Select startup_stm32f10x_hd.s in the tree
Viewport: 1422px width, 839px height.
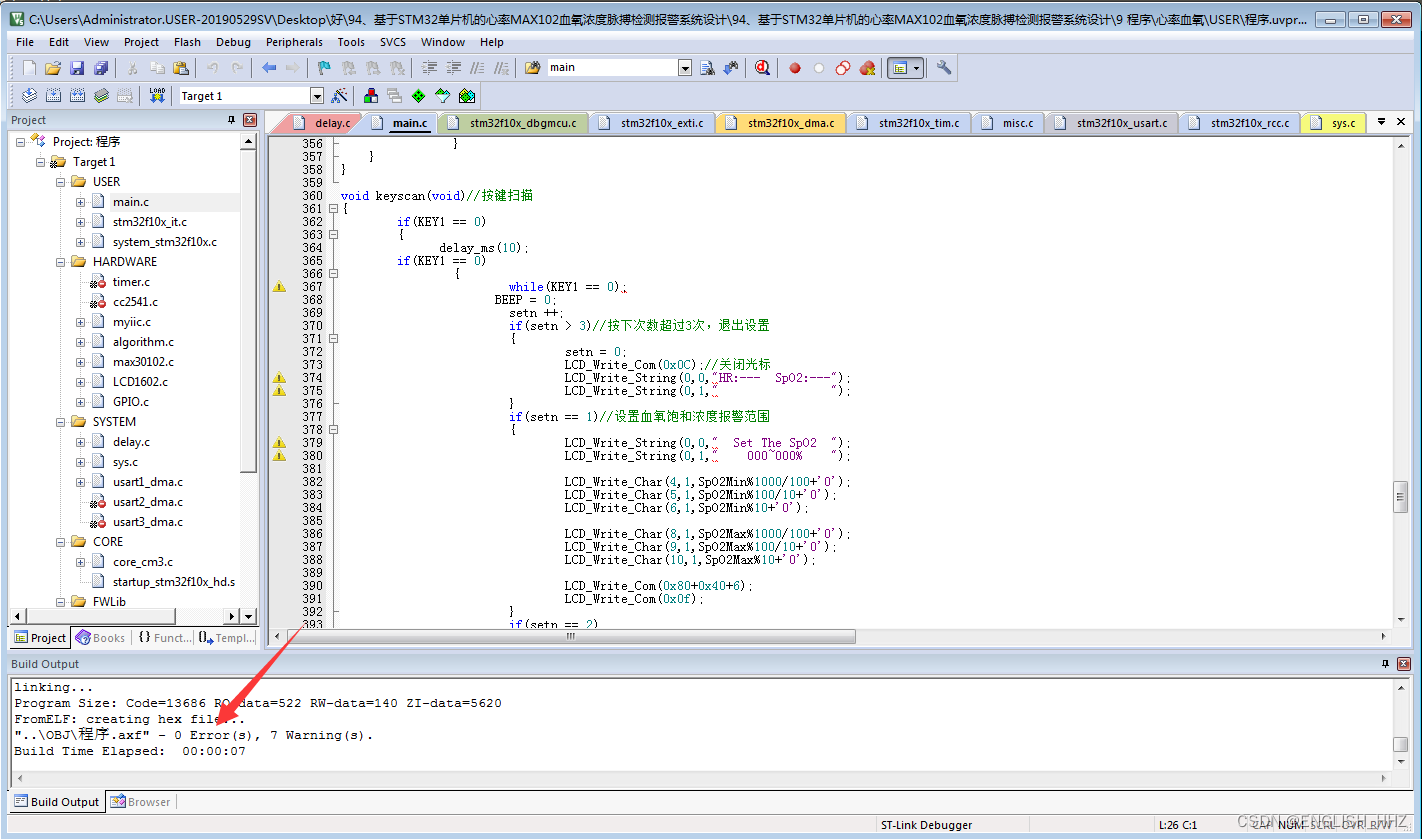[173, 582]
